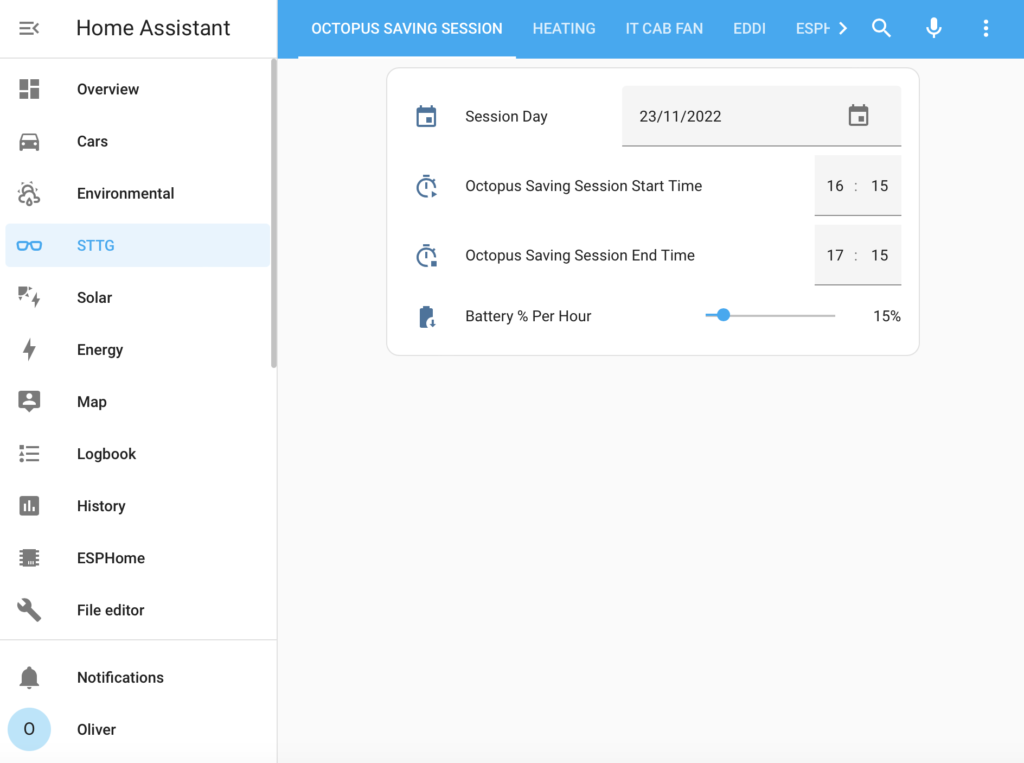The height and width of the screenshot is (763, 1024).
Task: Click the Notifications bell icon
Action: (29, 677)
